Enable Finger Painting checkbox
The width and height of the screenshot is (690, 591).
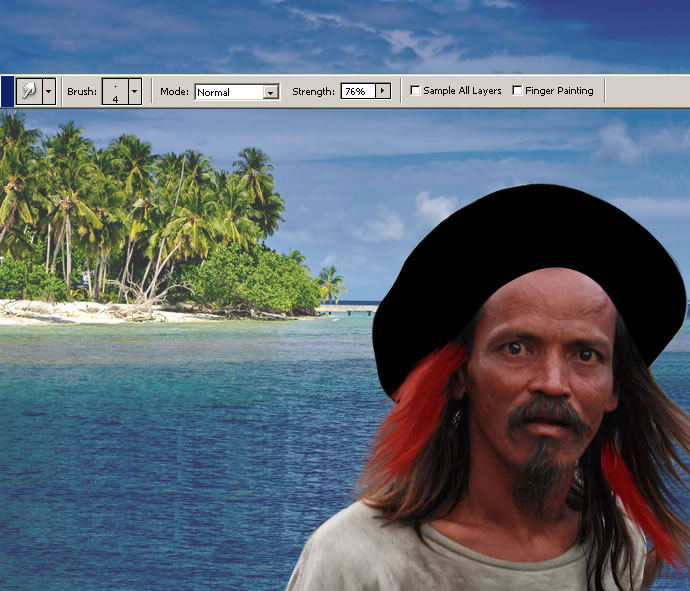coord(517,91)
